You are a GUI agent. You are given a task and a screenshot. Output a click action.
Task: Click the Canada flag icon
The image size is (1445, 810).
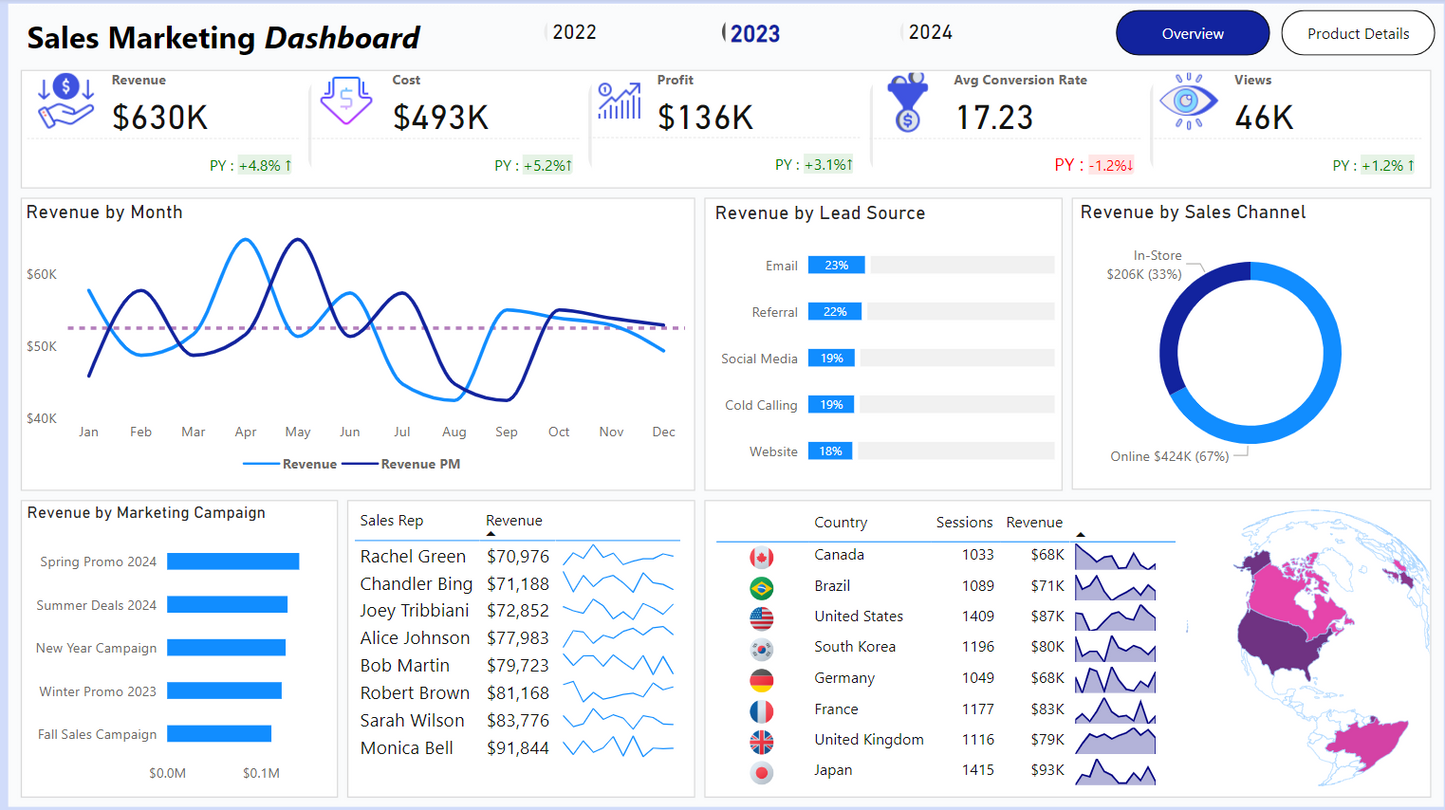(761, 556)
